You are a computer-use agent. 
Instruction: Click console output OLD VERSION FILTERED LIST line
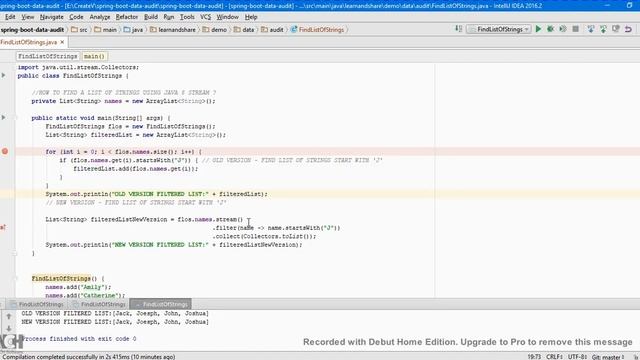115,313
